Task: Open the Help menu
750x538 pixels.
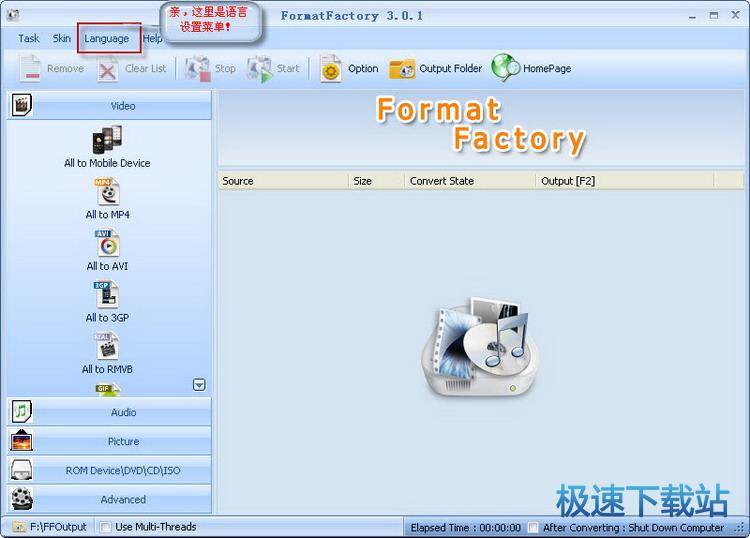Action: [152, 39]
